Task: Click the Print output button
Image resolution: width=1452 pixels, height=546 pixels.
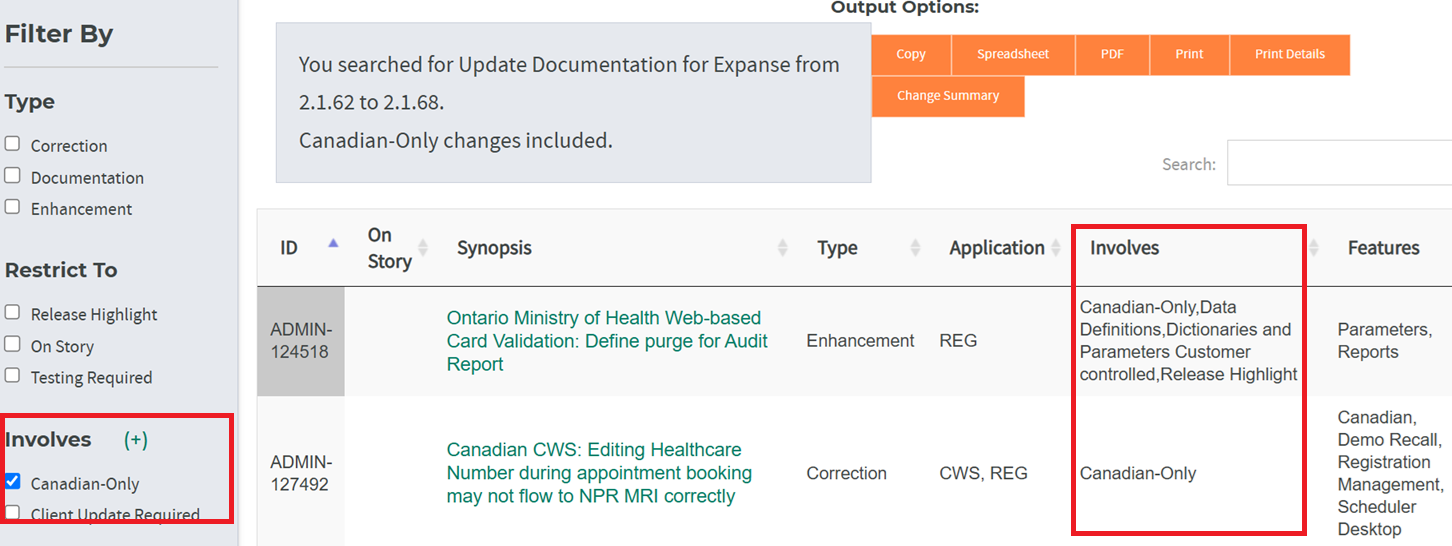Action: coord(1189,55)
